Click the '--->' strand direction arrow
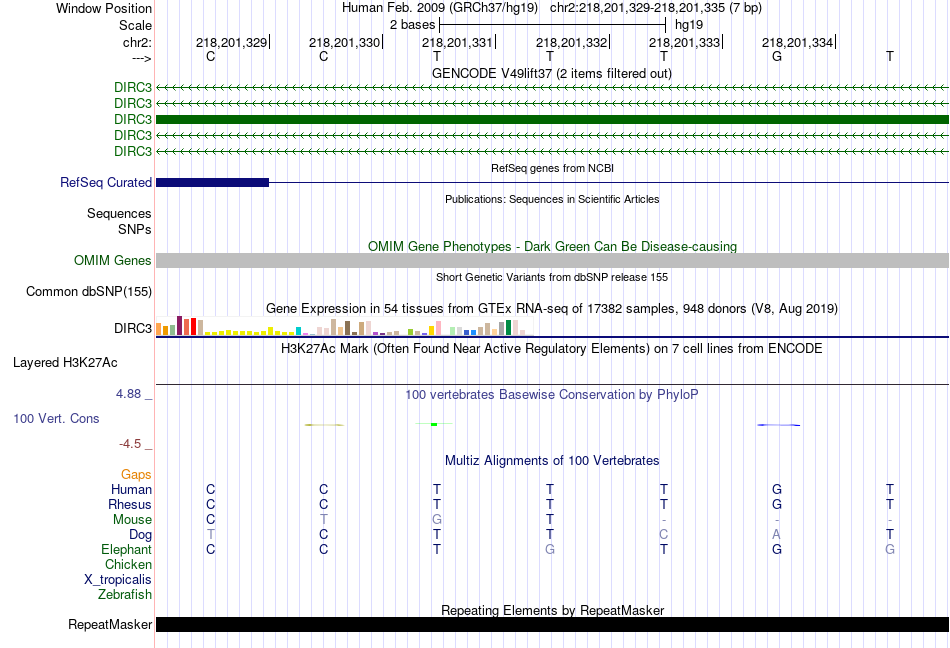Screen dimensions: 950x648 coord(142,58)
